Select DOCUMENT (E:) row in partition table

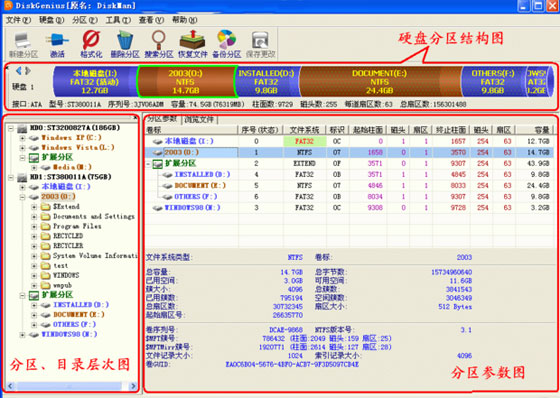click(350, 186)
